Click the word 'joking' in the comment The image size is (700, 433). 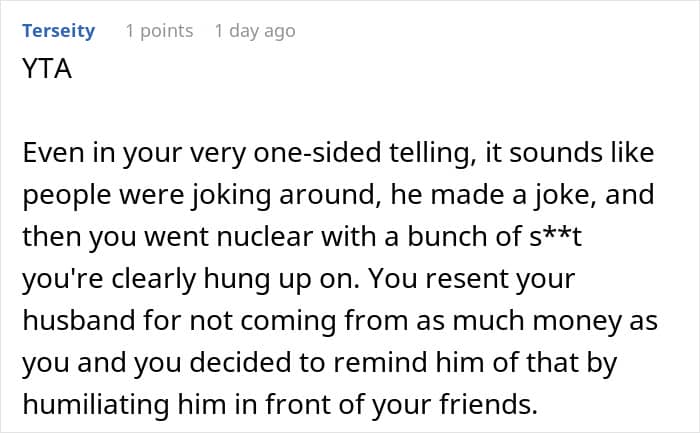click(231, 195)
